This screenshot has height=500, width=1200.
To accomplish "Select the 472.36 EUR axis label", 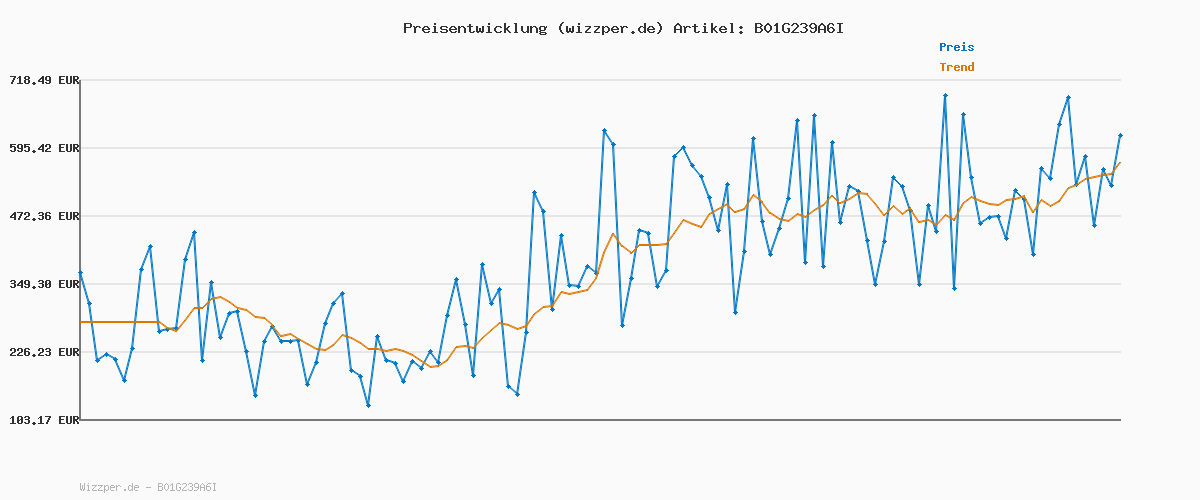I will pyautogui.click(x=43, y=216).
